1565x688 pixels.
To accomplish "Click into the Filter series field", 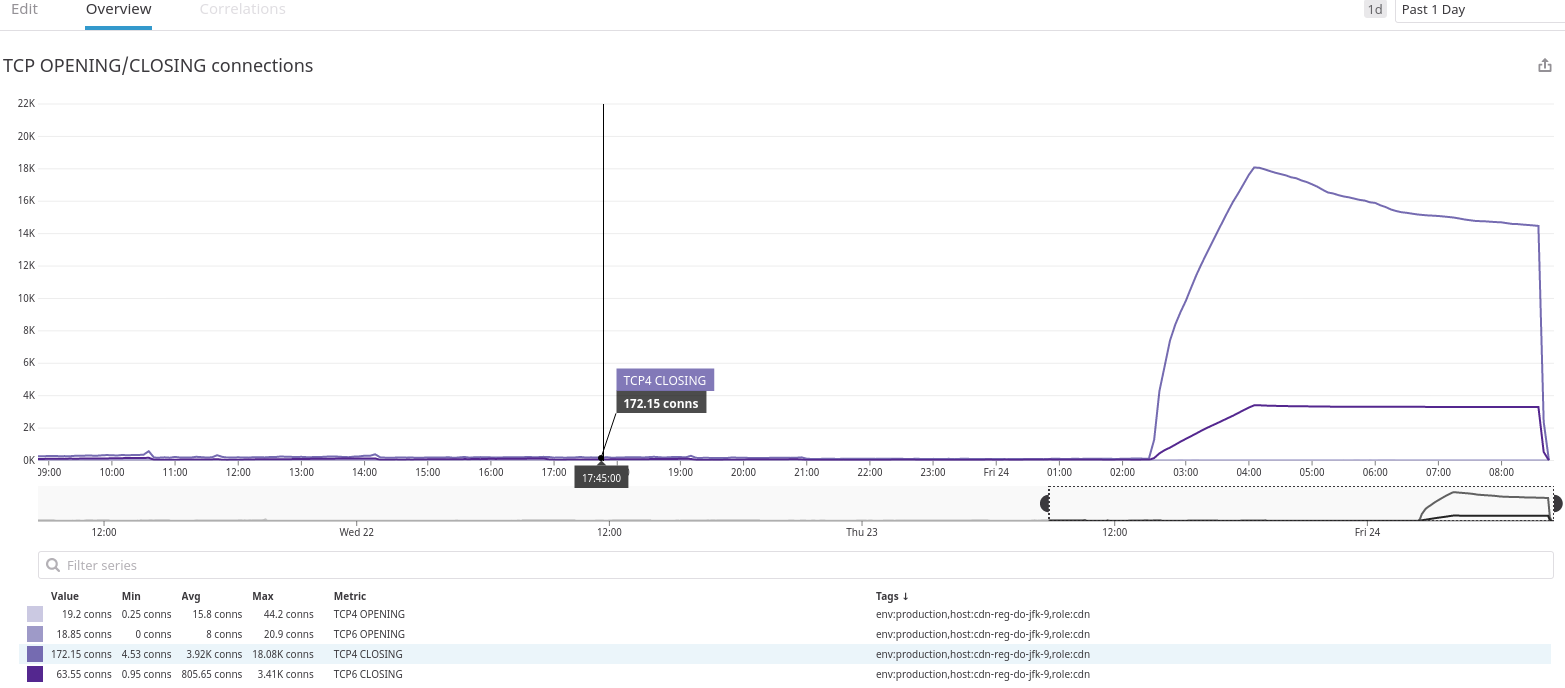I will (795, 565).
